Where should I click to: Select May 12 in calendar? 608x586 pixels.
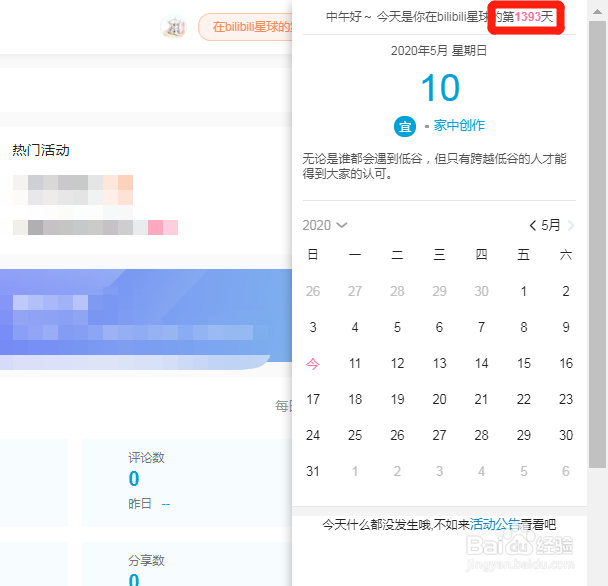(397, 363)
